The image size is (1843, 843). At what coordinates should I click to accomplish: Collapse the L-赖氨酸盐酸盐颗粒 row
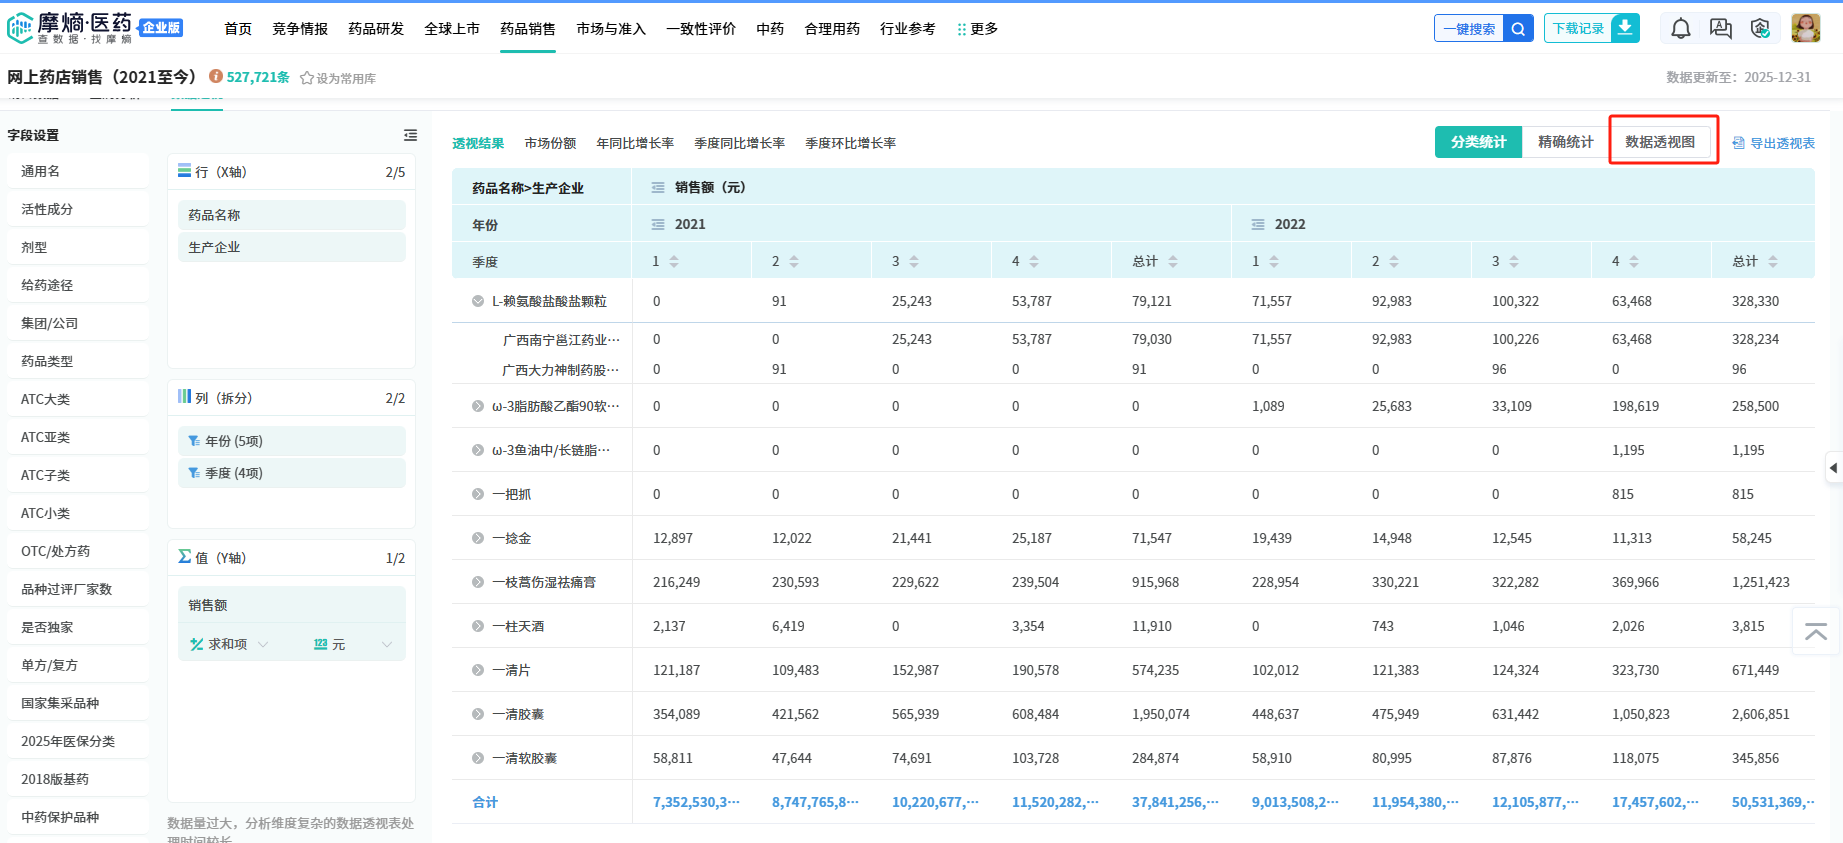coord(478,301)
